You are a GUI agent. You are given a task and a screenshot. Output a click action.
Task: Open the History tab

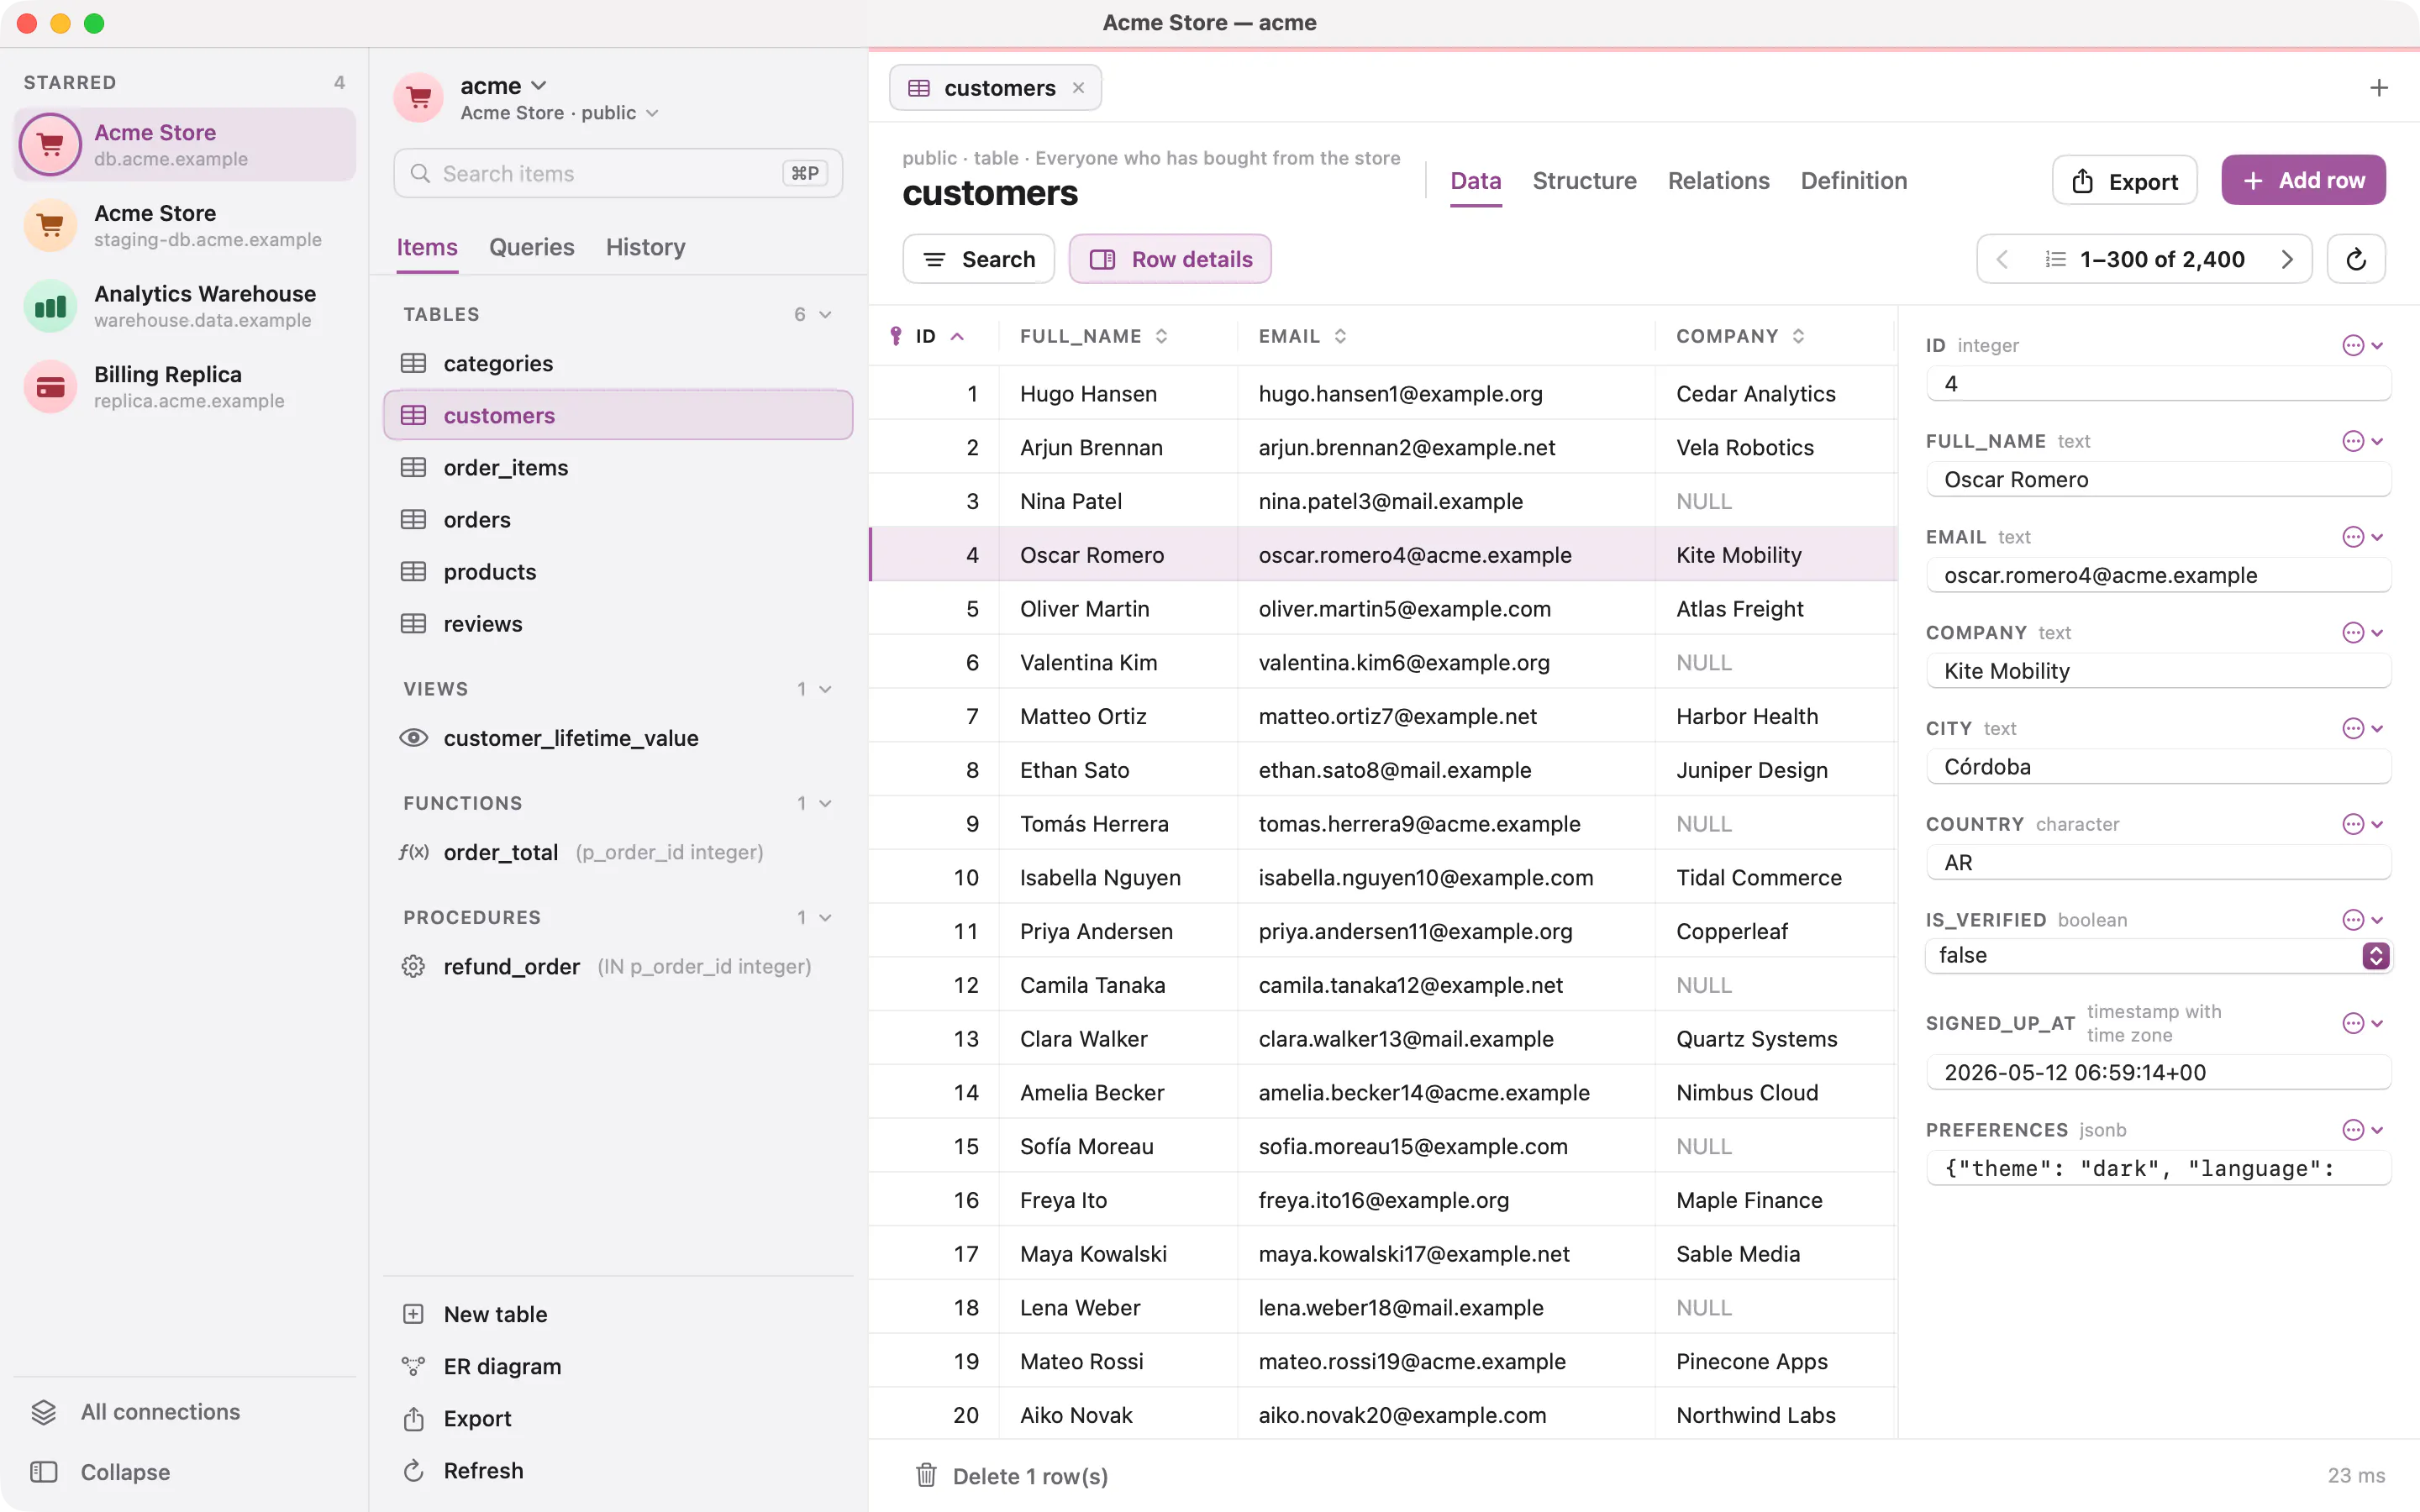coord(645,247)
